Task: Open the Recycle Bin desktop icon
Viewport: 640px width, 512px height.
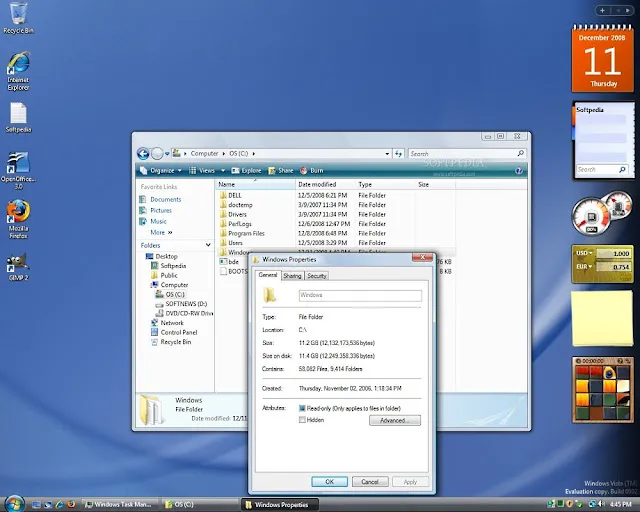Action: (18, 18)
